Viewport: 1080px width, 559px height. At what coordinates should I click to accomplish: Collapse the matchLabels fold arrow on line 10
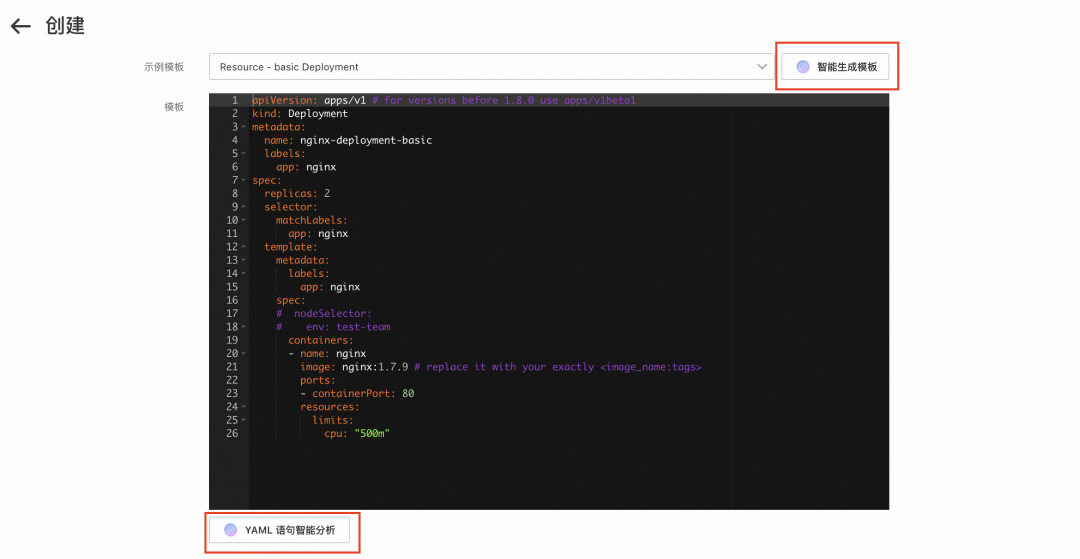244,220
